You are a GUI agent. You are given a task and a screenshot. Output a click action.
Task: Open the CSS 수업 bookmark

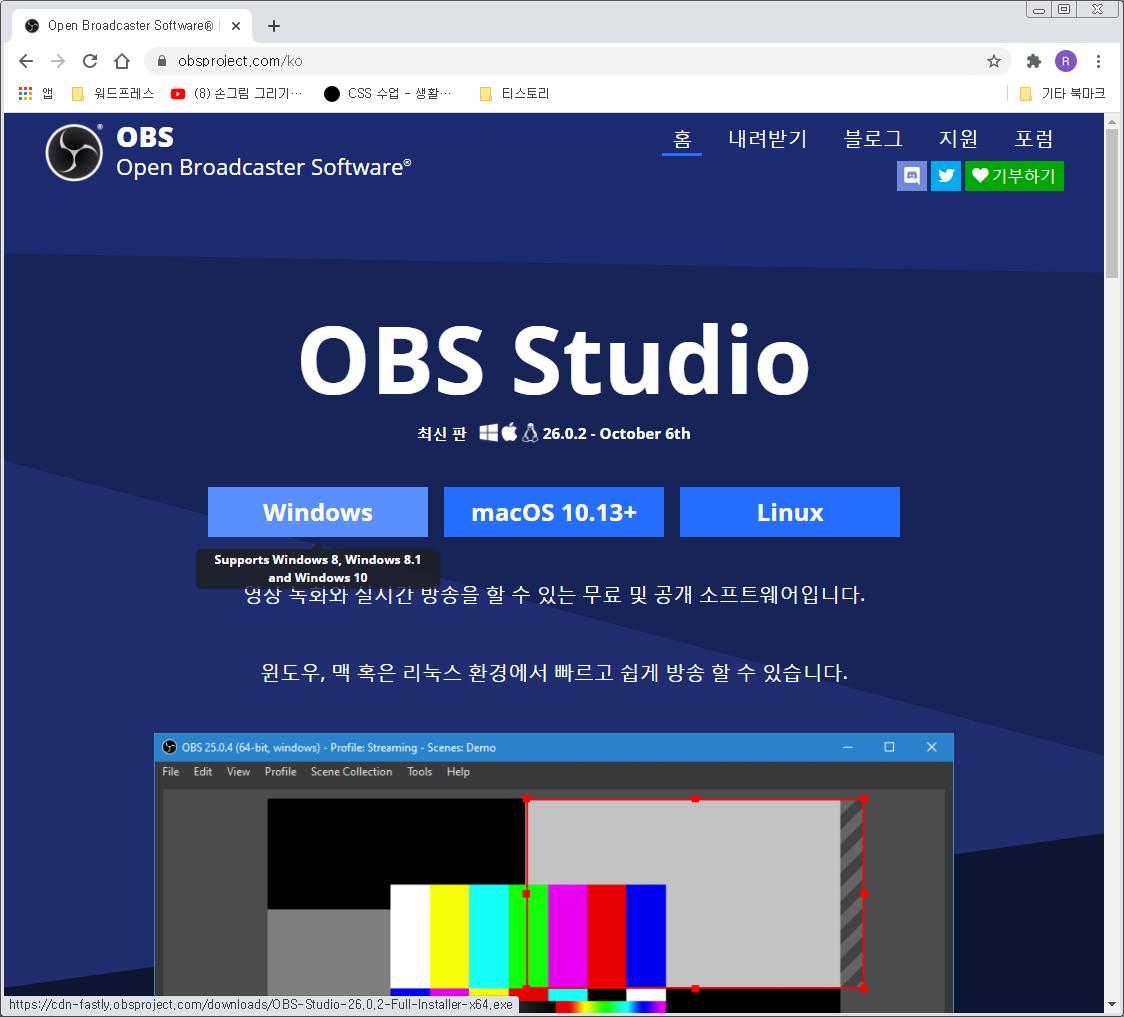[x=388, y=93]
